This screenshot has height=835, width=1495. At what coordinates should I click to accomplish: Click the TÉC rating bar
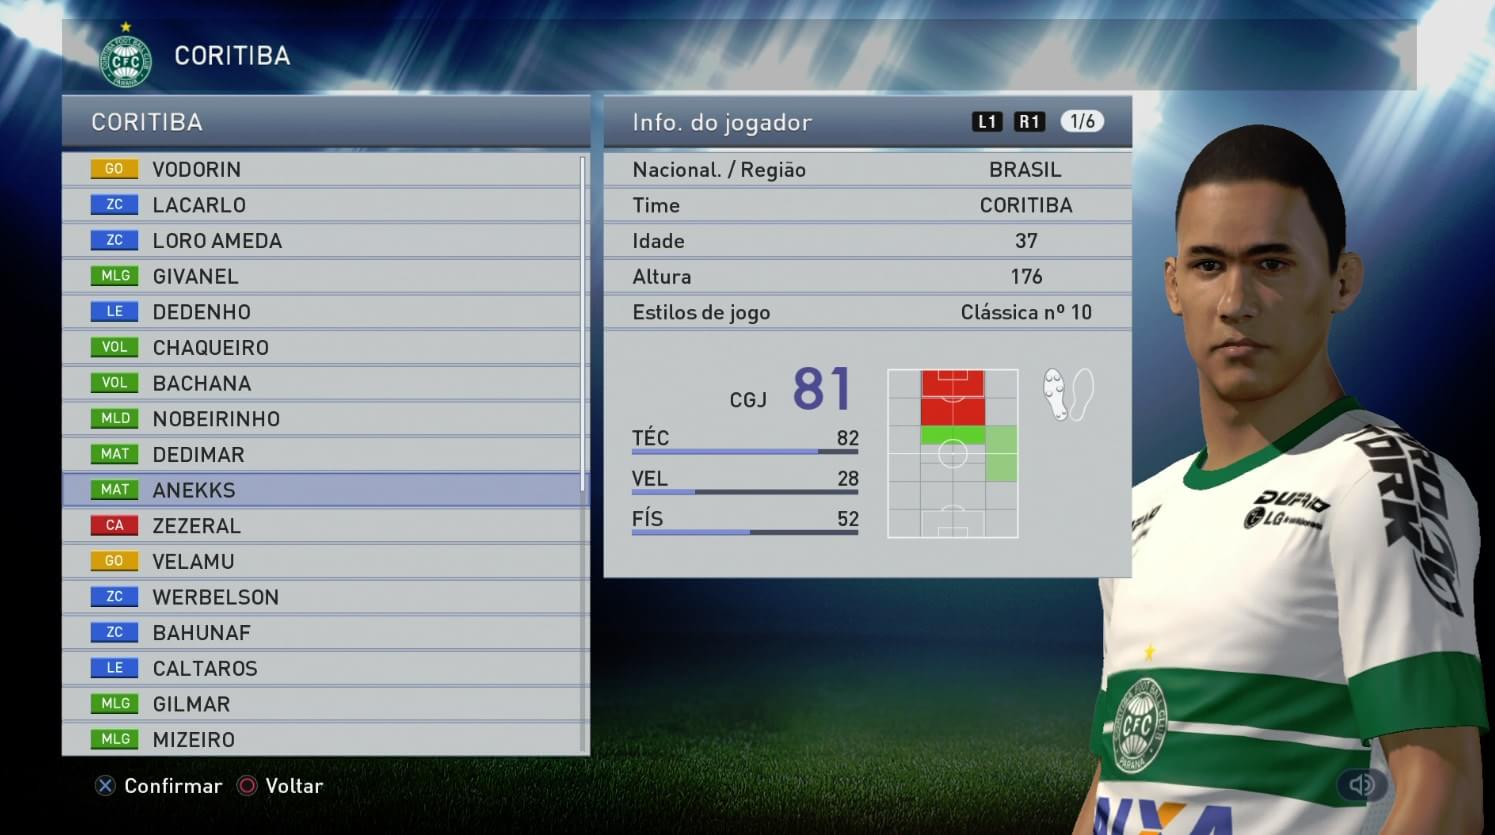pyautogui.click(x=745, y=451)
